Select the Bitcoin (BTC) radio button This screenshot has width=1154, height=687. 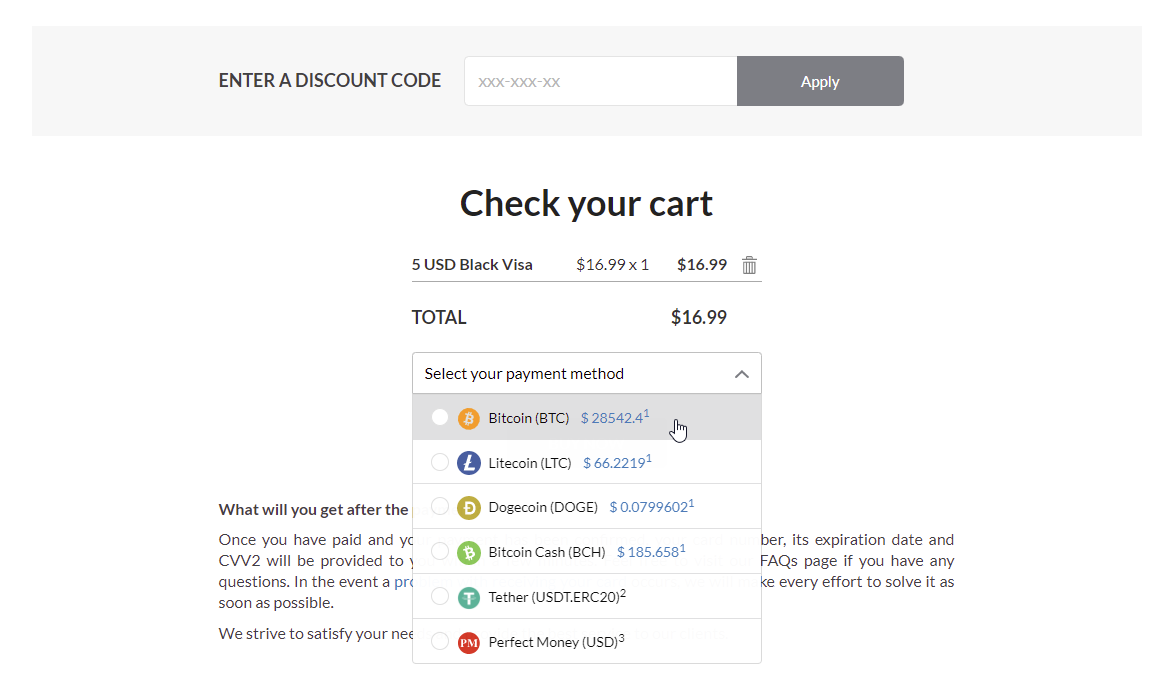click(x=439, y=418)
